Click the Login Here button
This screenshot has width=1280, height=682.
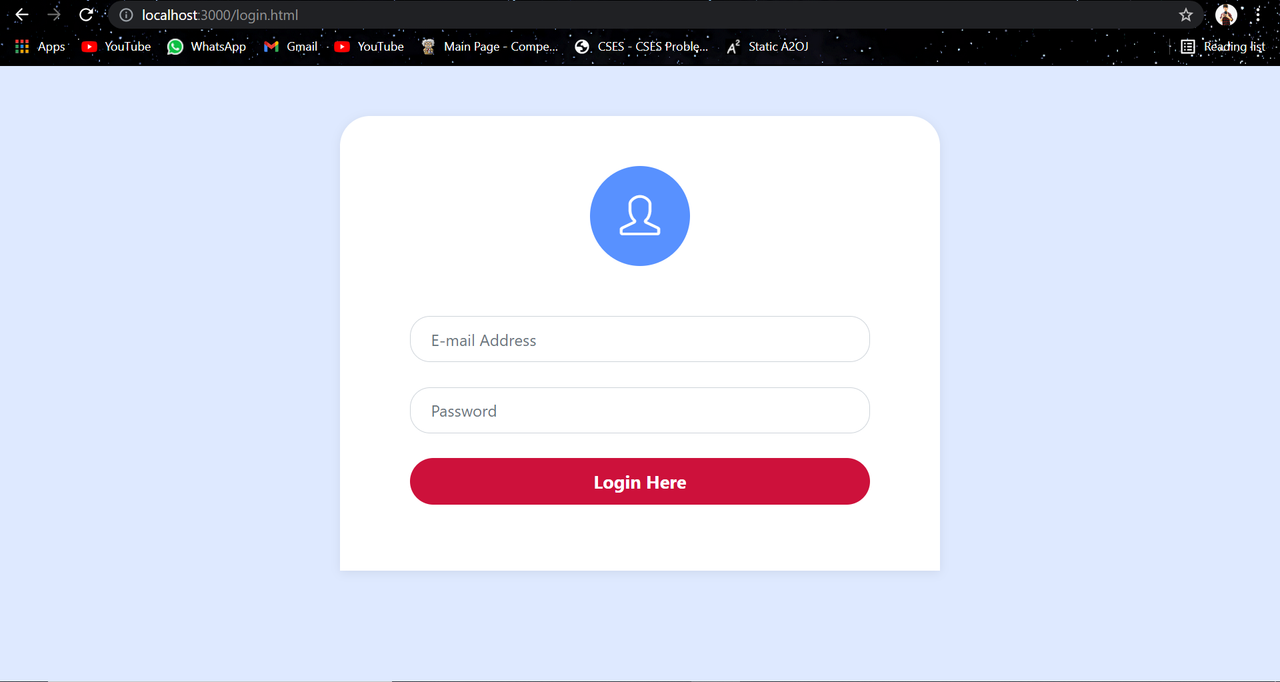point(640,481)
